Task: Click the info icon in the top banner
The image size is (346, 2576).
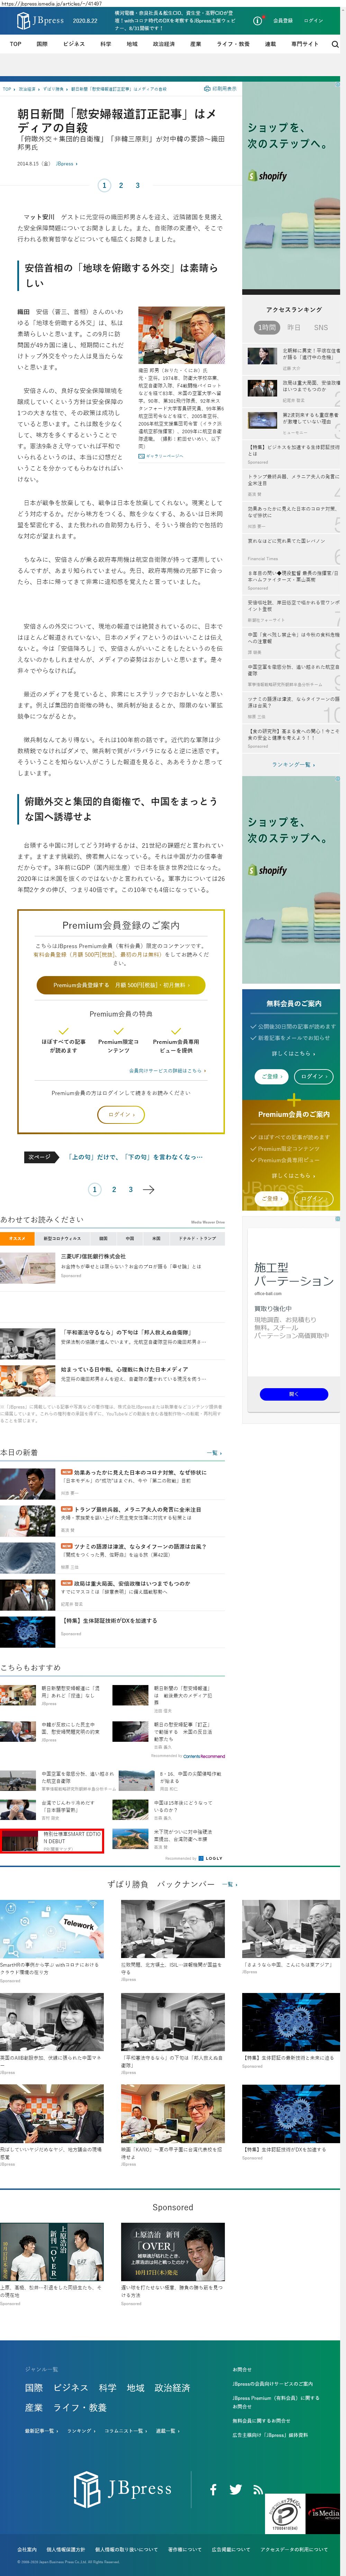Action: (x=258, y=20)
